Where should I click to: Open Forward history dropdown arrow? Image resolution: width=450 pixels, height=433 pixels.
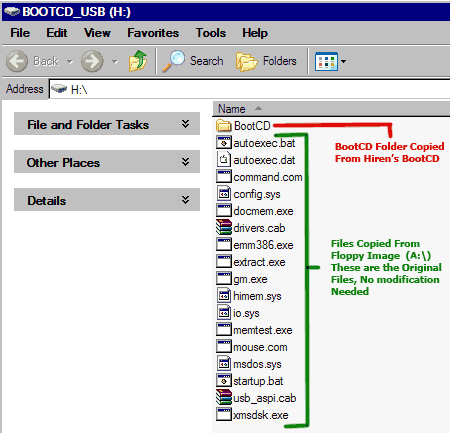115,62
